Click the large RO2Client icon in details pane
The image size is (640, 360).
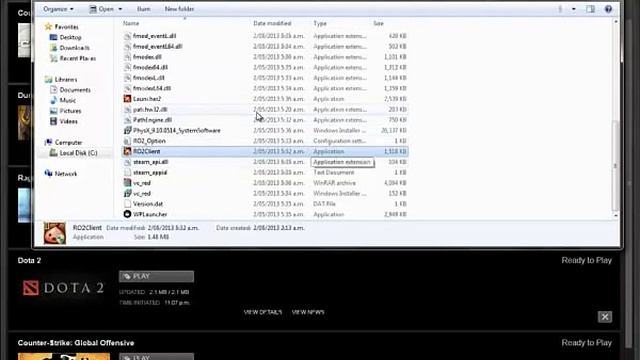click(x=55, y=233)
